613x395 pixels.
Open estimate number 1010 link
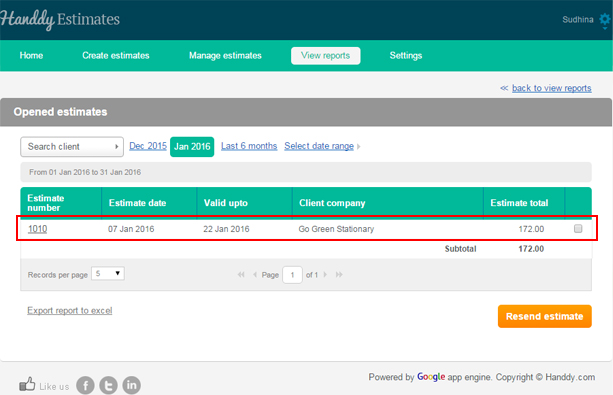tap(38, 229)
